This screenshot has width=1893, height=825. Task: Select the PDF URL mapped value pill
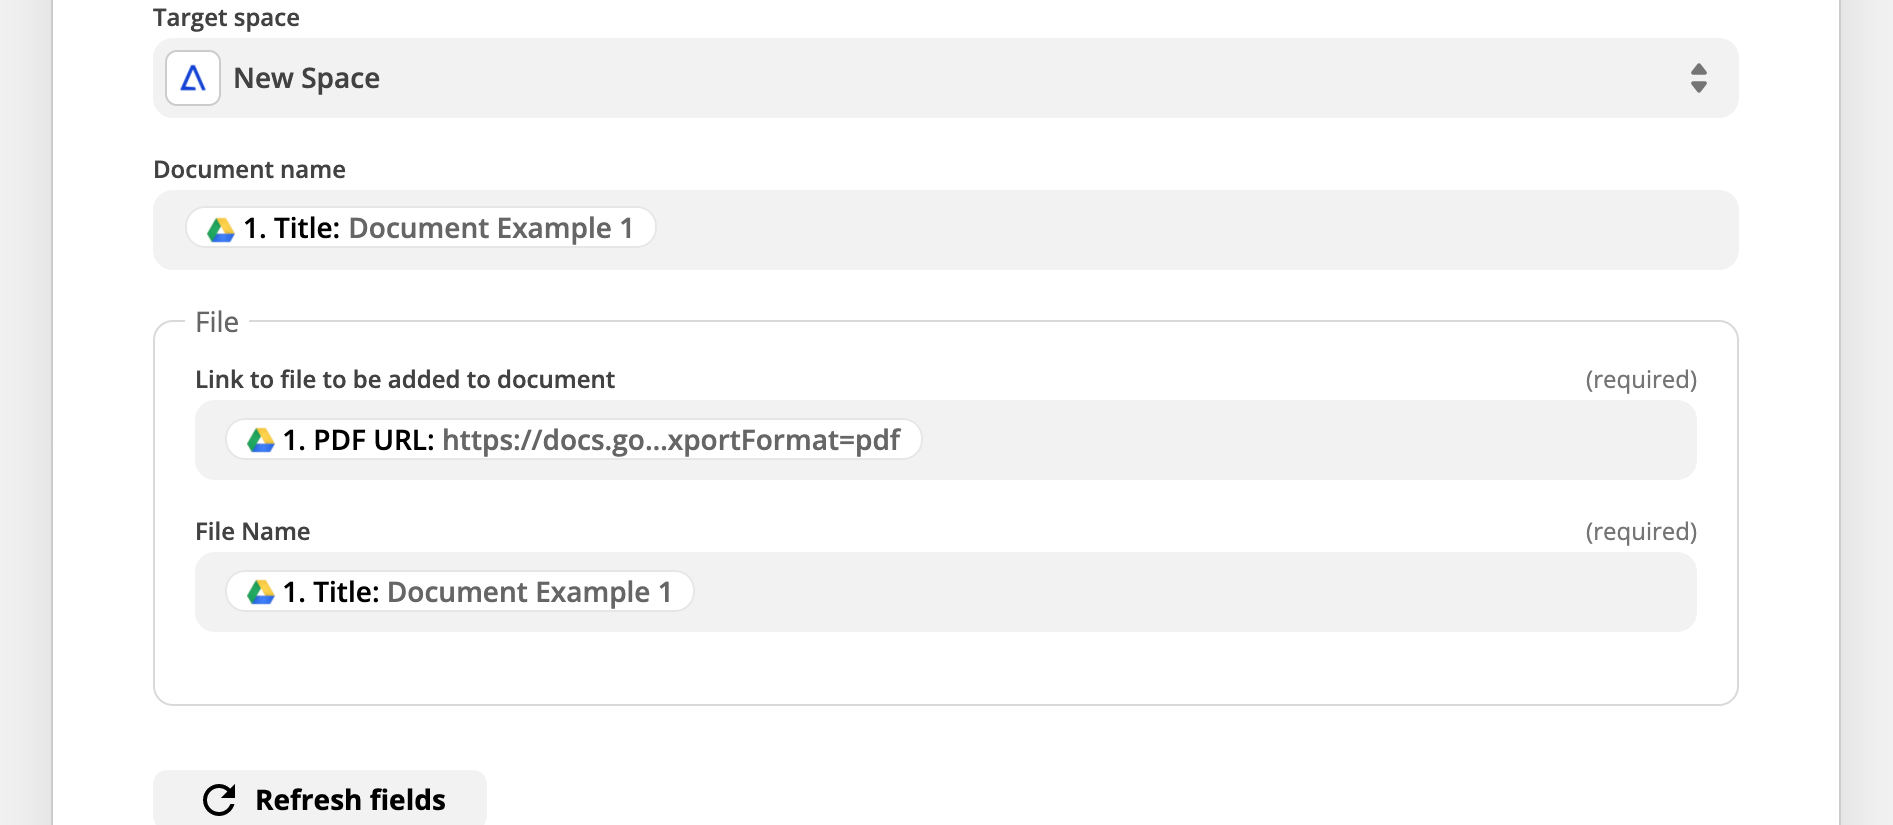click(x=574, y=440)
